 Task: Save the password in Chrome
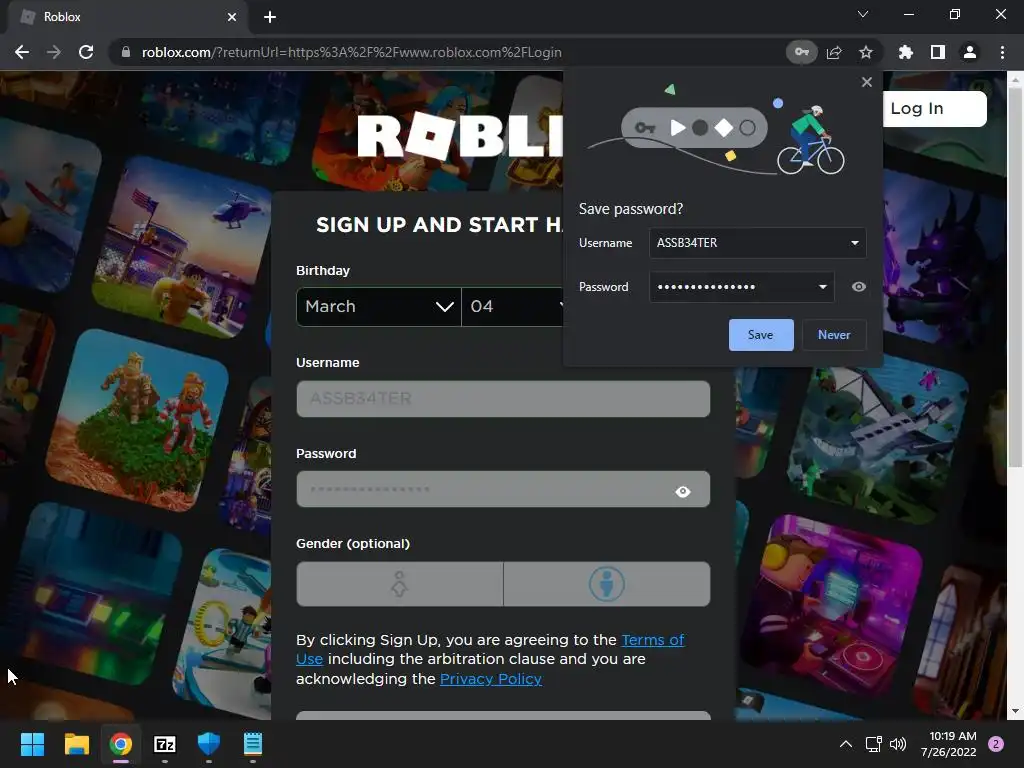(761, 335)
